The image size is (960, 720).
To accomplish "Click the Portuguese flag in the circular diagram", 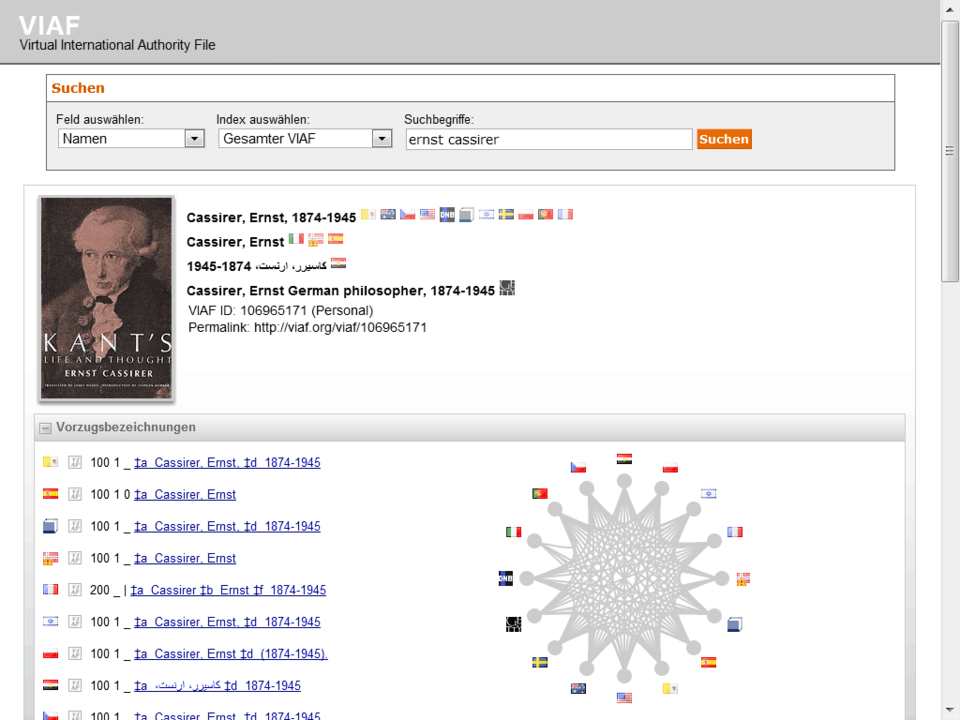I will [540, 494].
